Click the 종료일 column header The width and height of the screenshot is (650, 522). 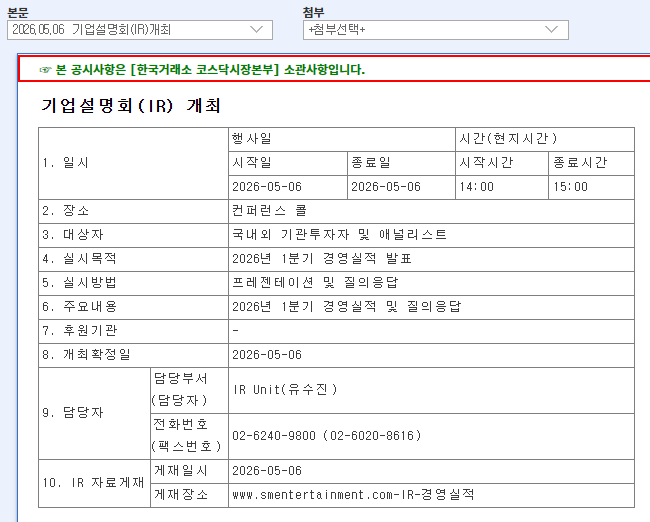401,163
